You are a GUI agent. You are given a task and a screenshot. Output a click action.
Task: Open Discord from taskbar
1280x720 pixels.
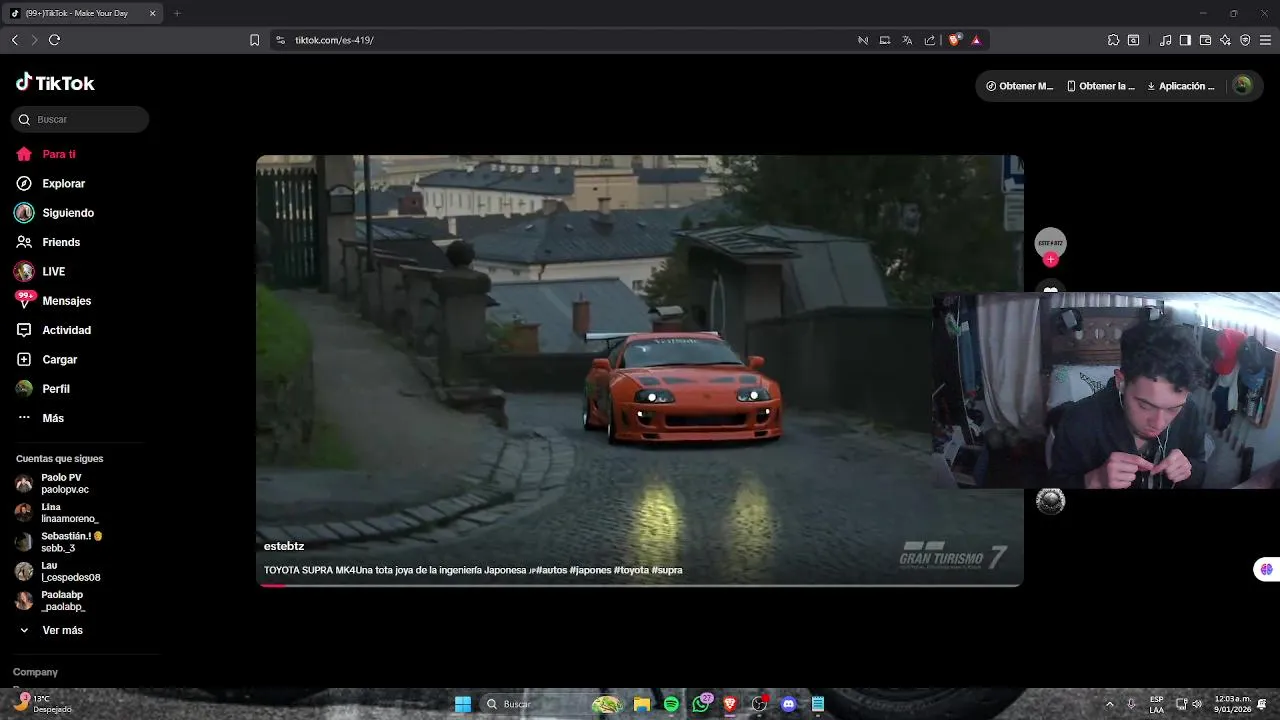(788, 704)
